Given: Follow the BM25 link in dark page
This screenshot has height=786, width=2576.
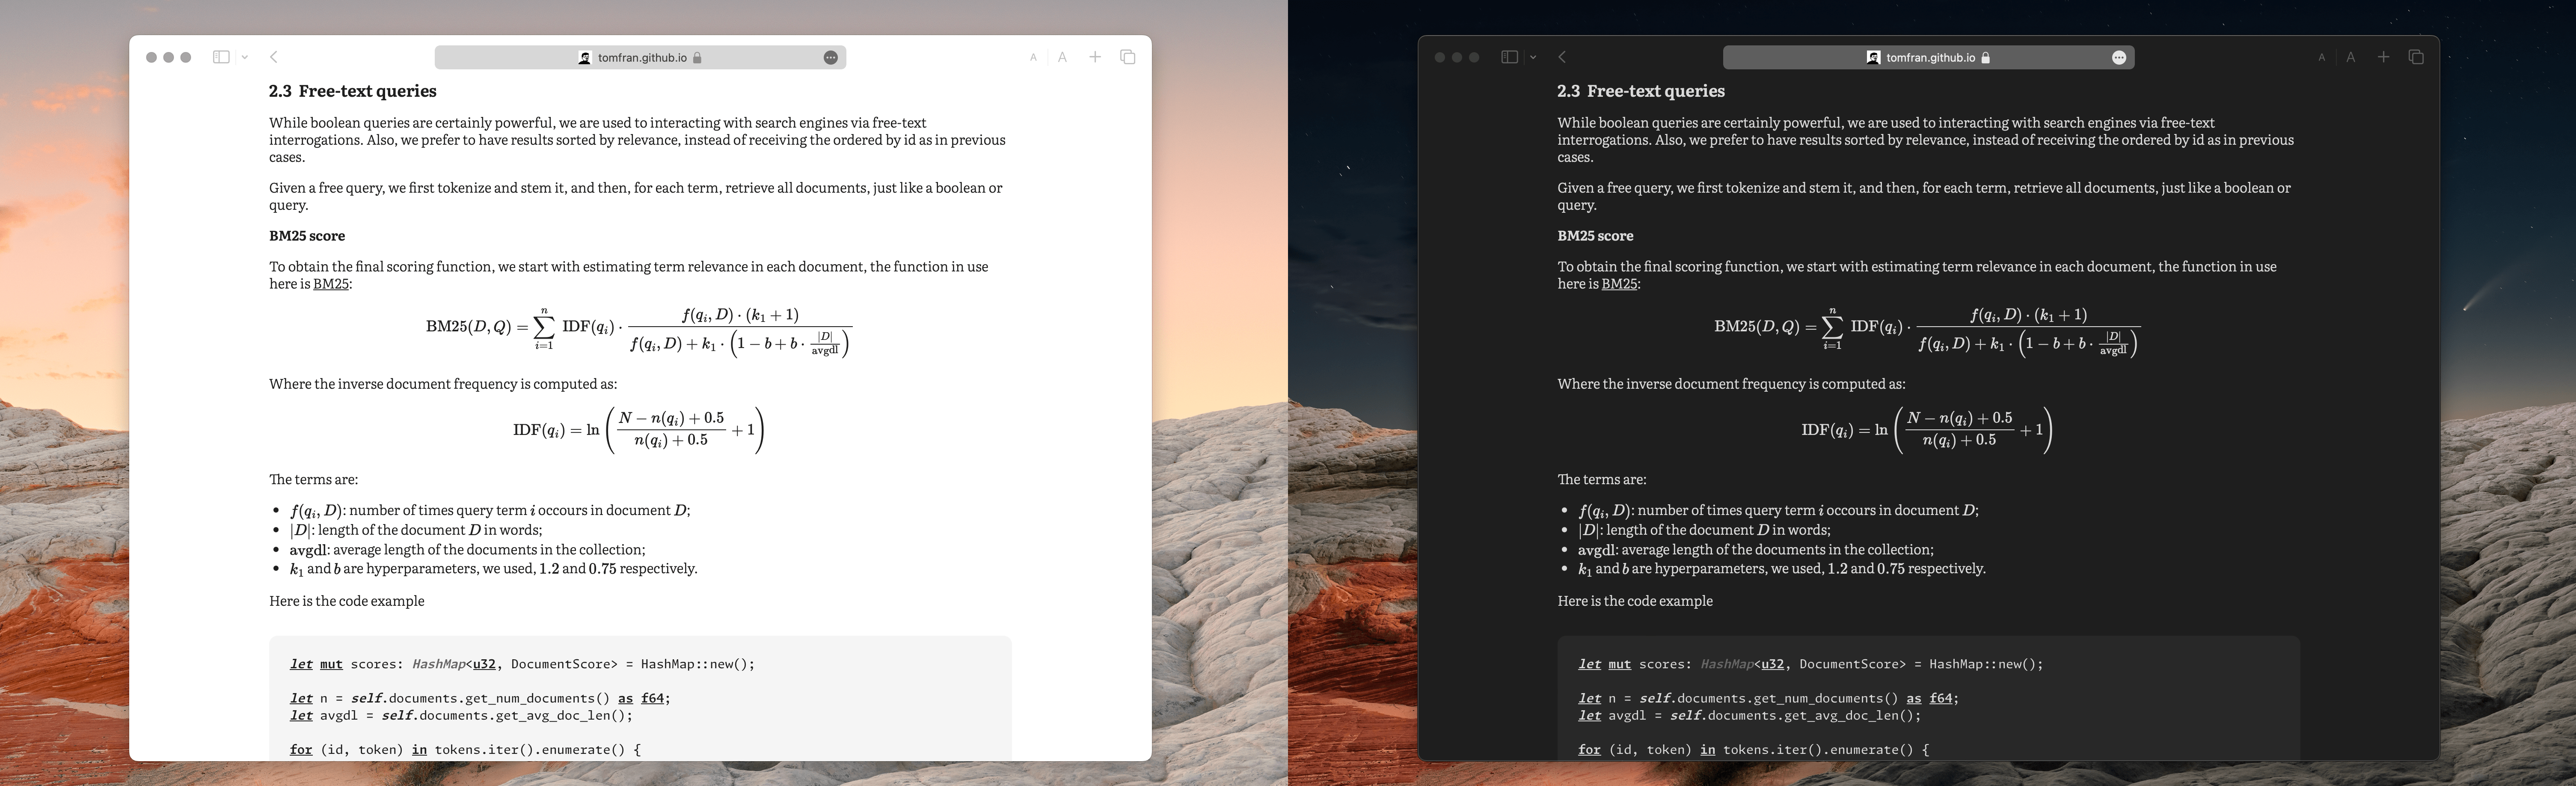Looking at the screenshot, I should pos(1619,284).
